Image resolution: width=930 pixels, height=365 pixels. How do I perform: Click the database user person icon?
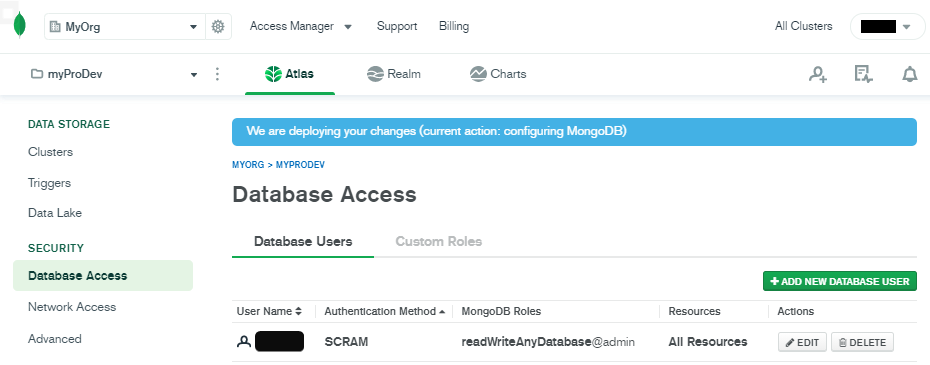click(x=244, y=342)
